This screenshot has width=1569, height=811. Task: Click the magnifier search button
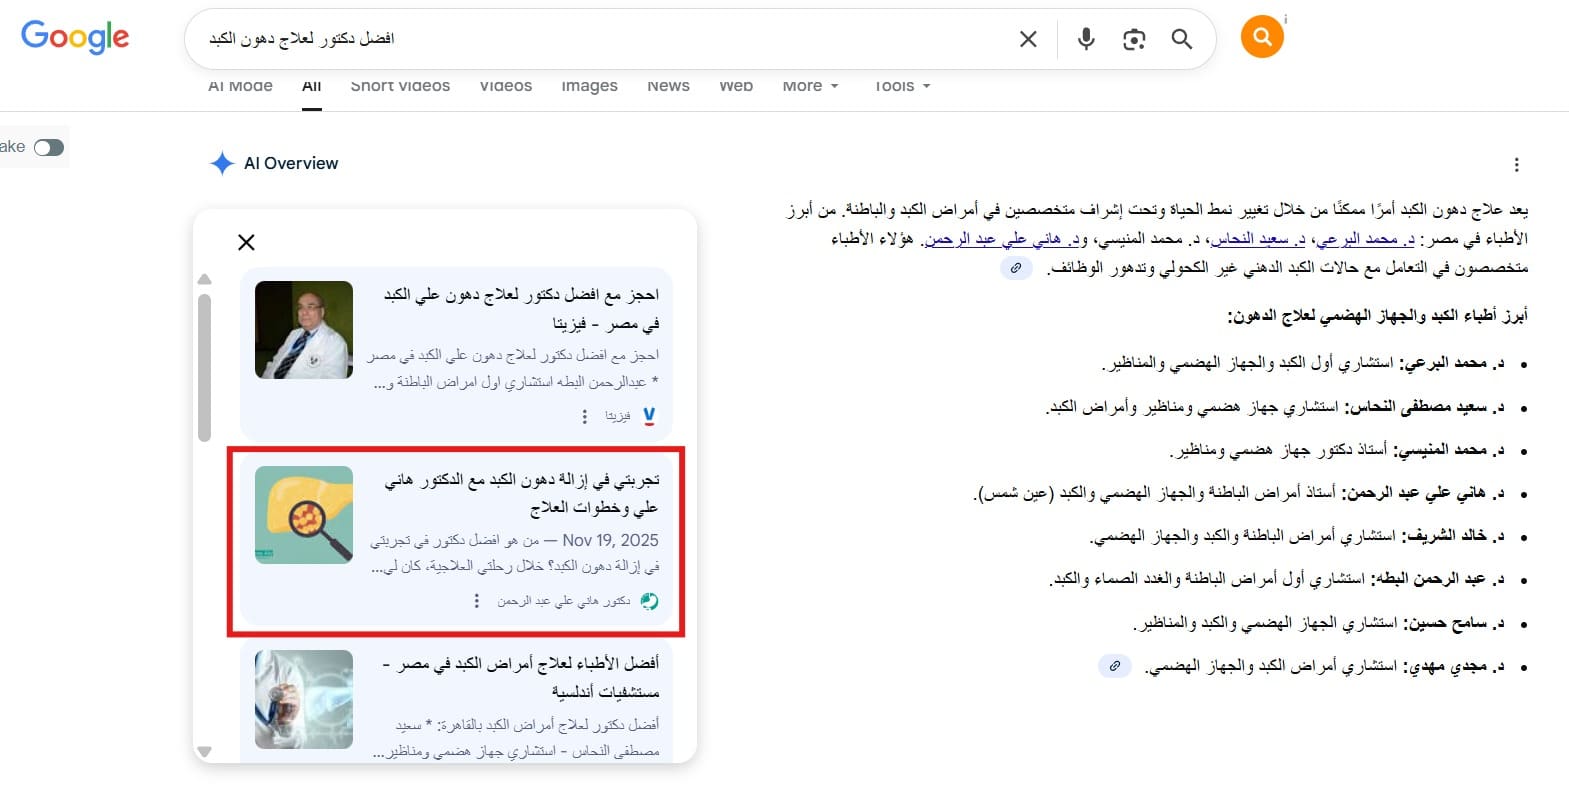pos(1181,39)
